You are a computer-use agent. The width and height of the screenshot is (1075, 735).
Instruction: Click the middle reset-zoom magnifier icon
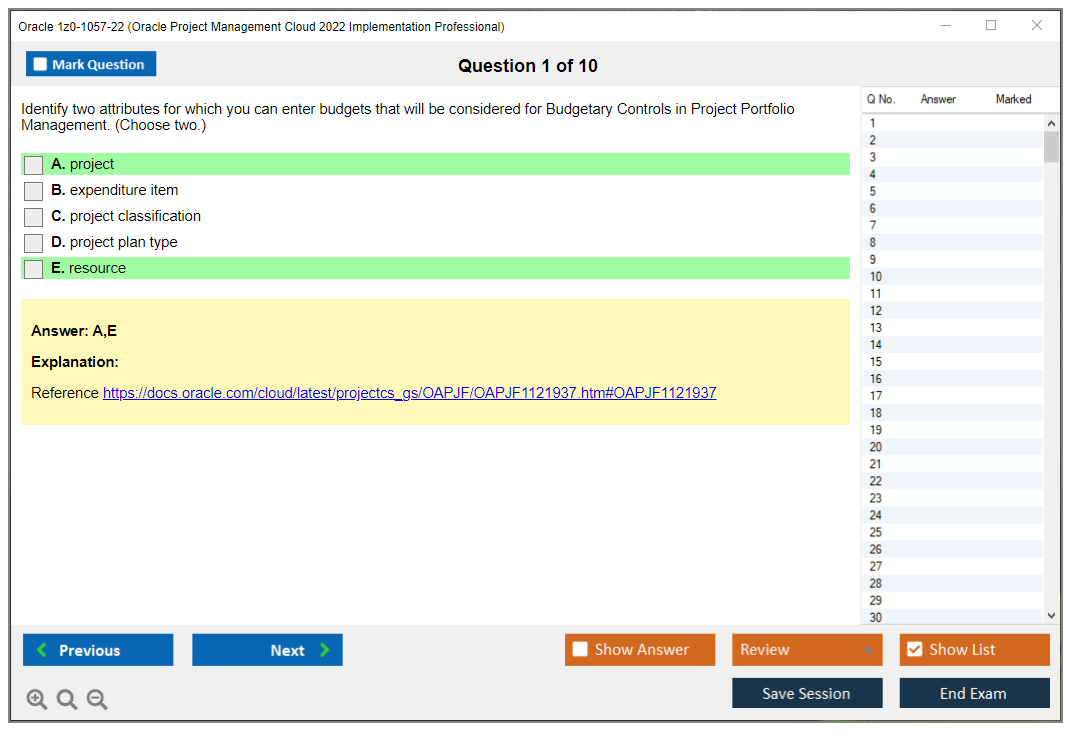[66, 699]
